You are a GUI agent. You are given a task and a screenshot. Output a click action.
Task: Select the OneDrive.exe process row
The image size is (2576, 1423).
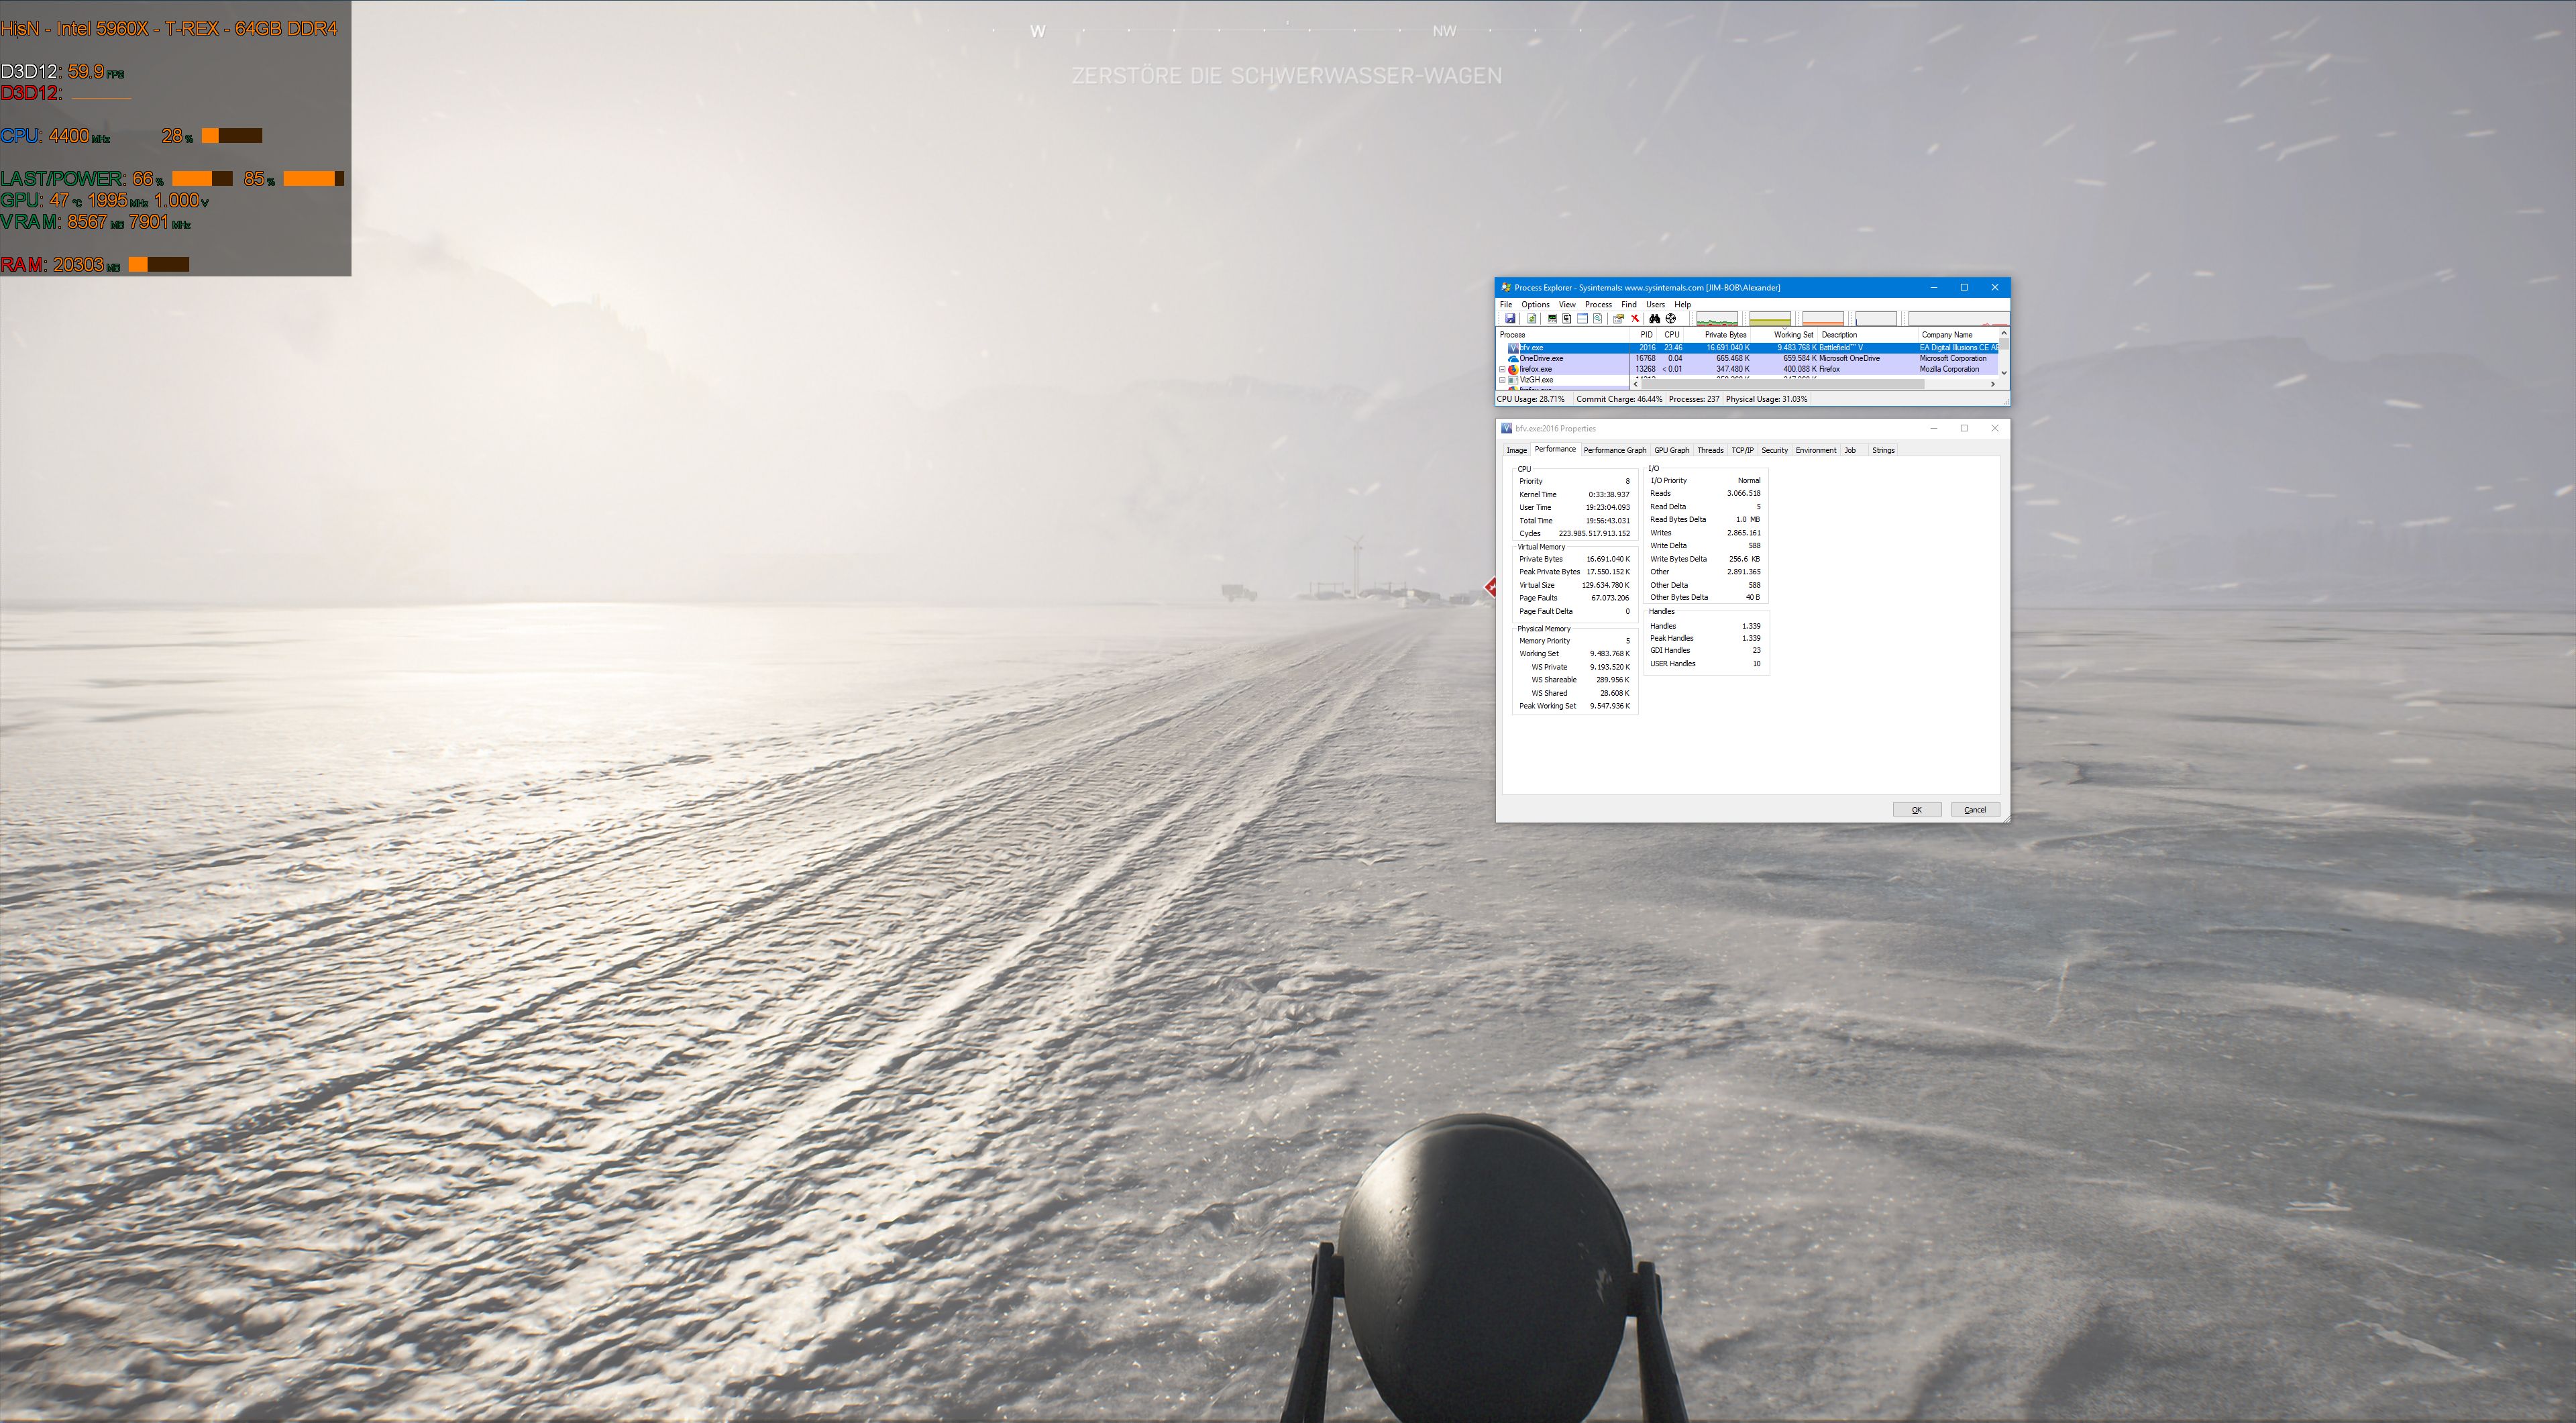coord(1541,358)
